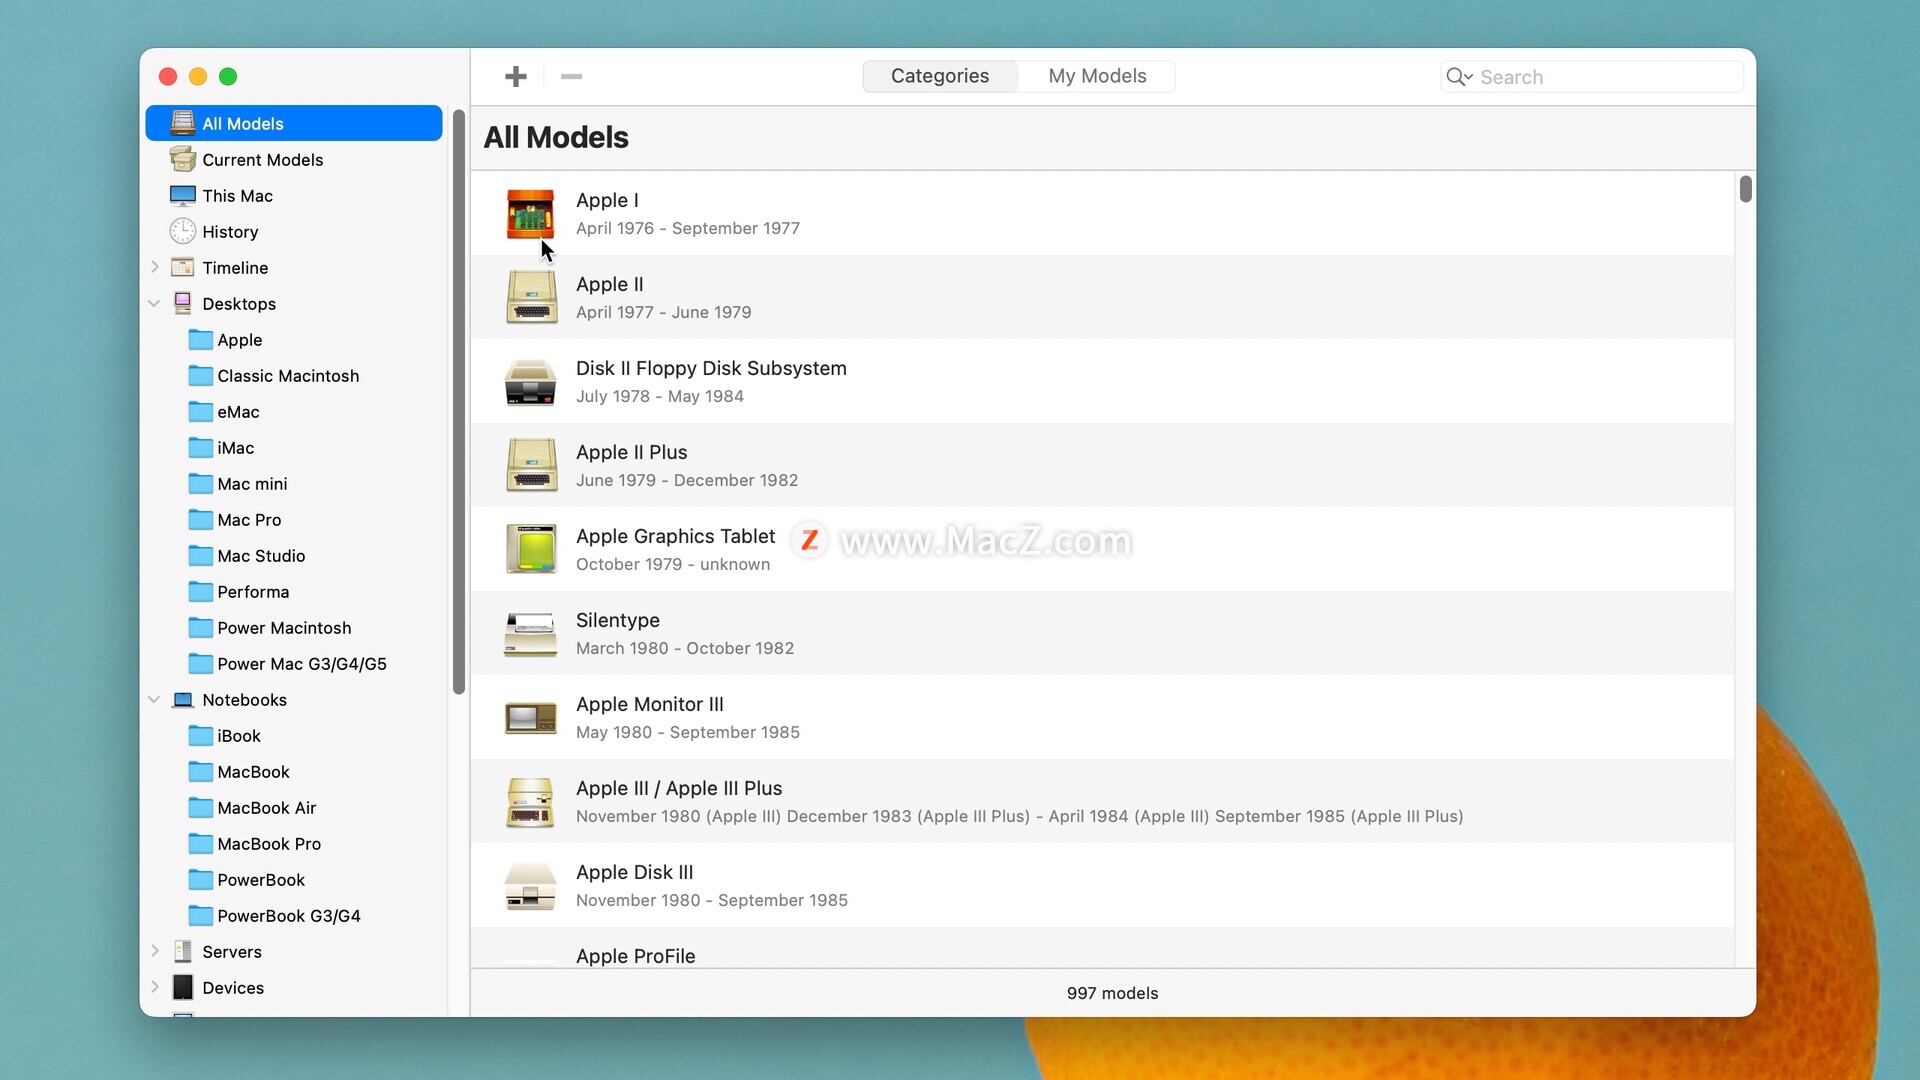Click the '997 models' status text
This screenshot has height=1080, width=1920.
(1112, 993)
